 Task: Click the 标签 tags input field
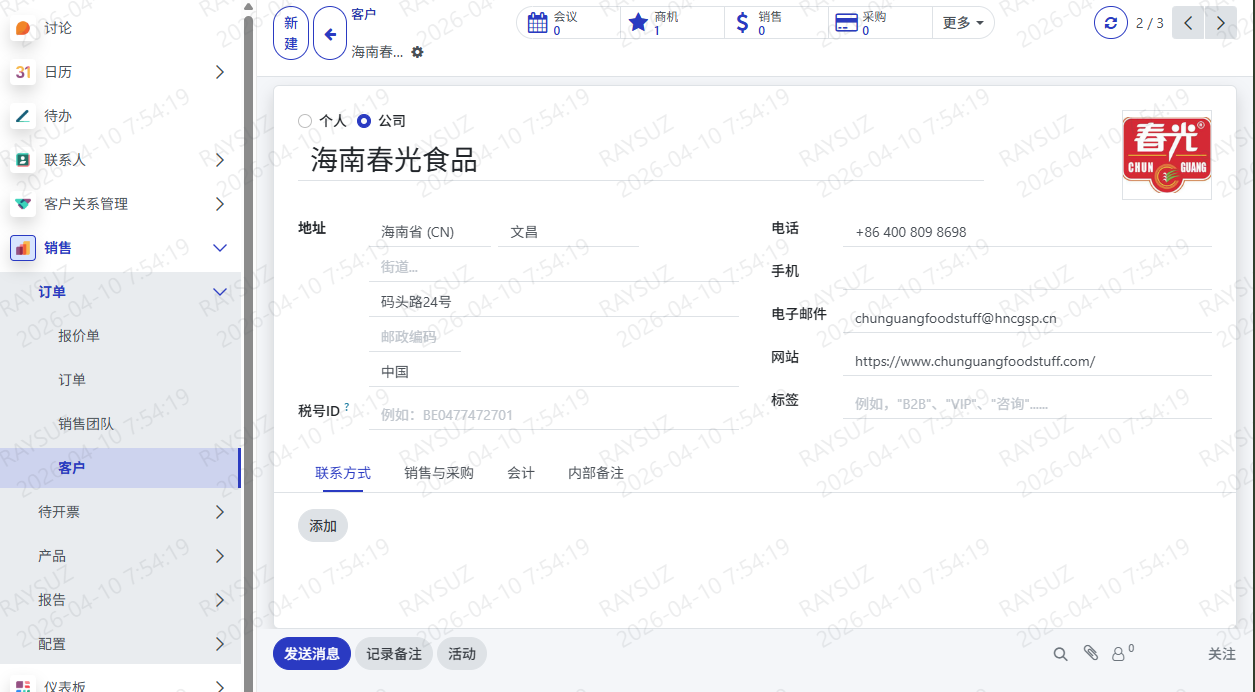(x=1027, y=404)
